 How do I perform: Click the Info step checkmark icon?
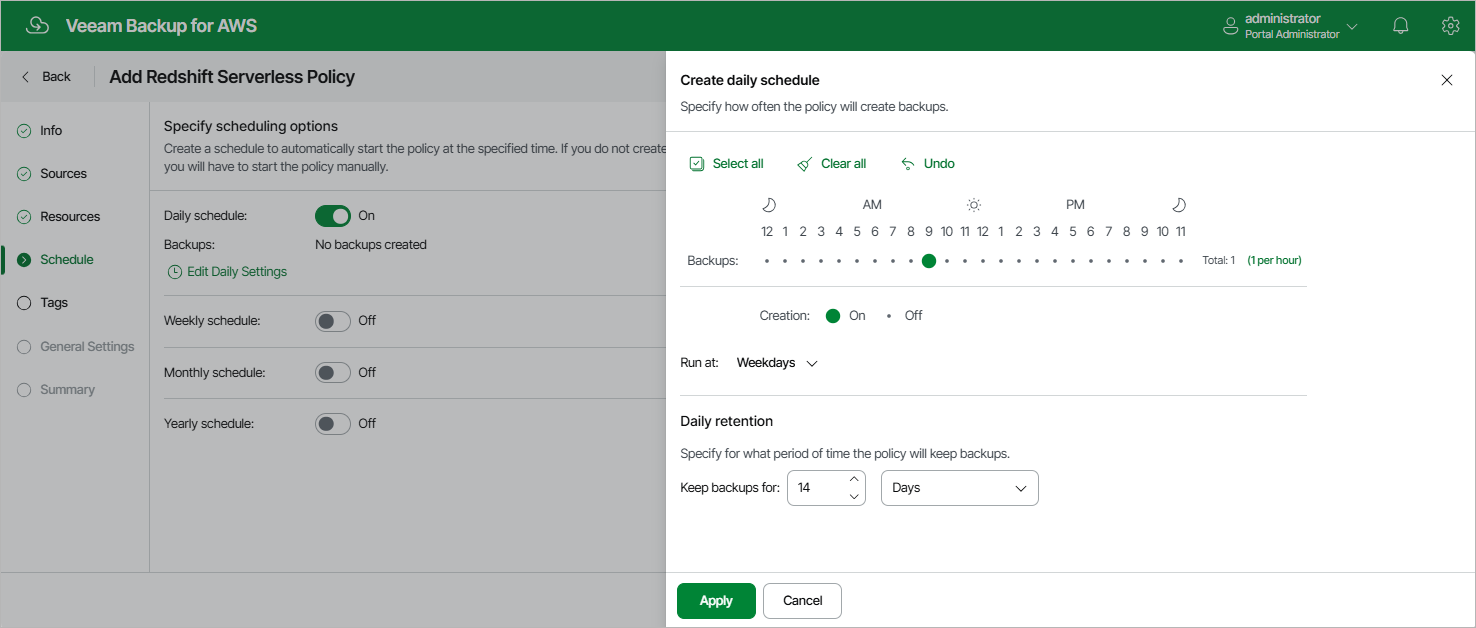[x=24, y=131]
